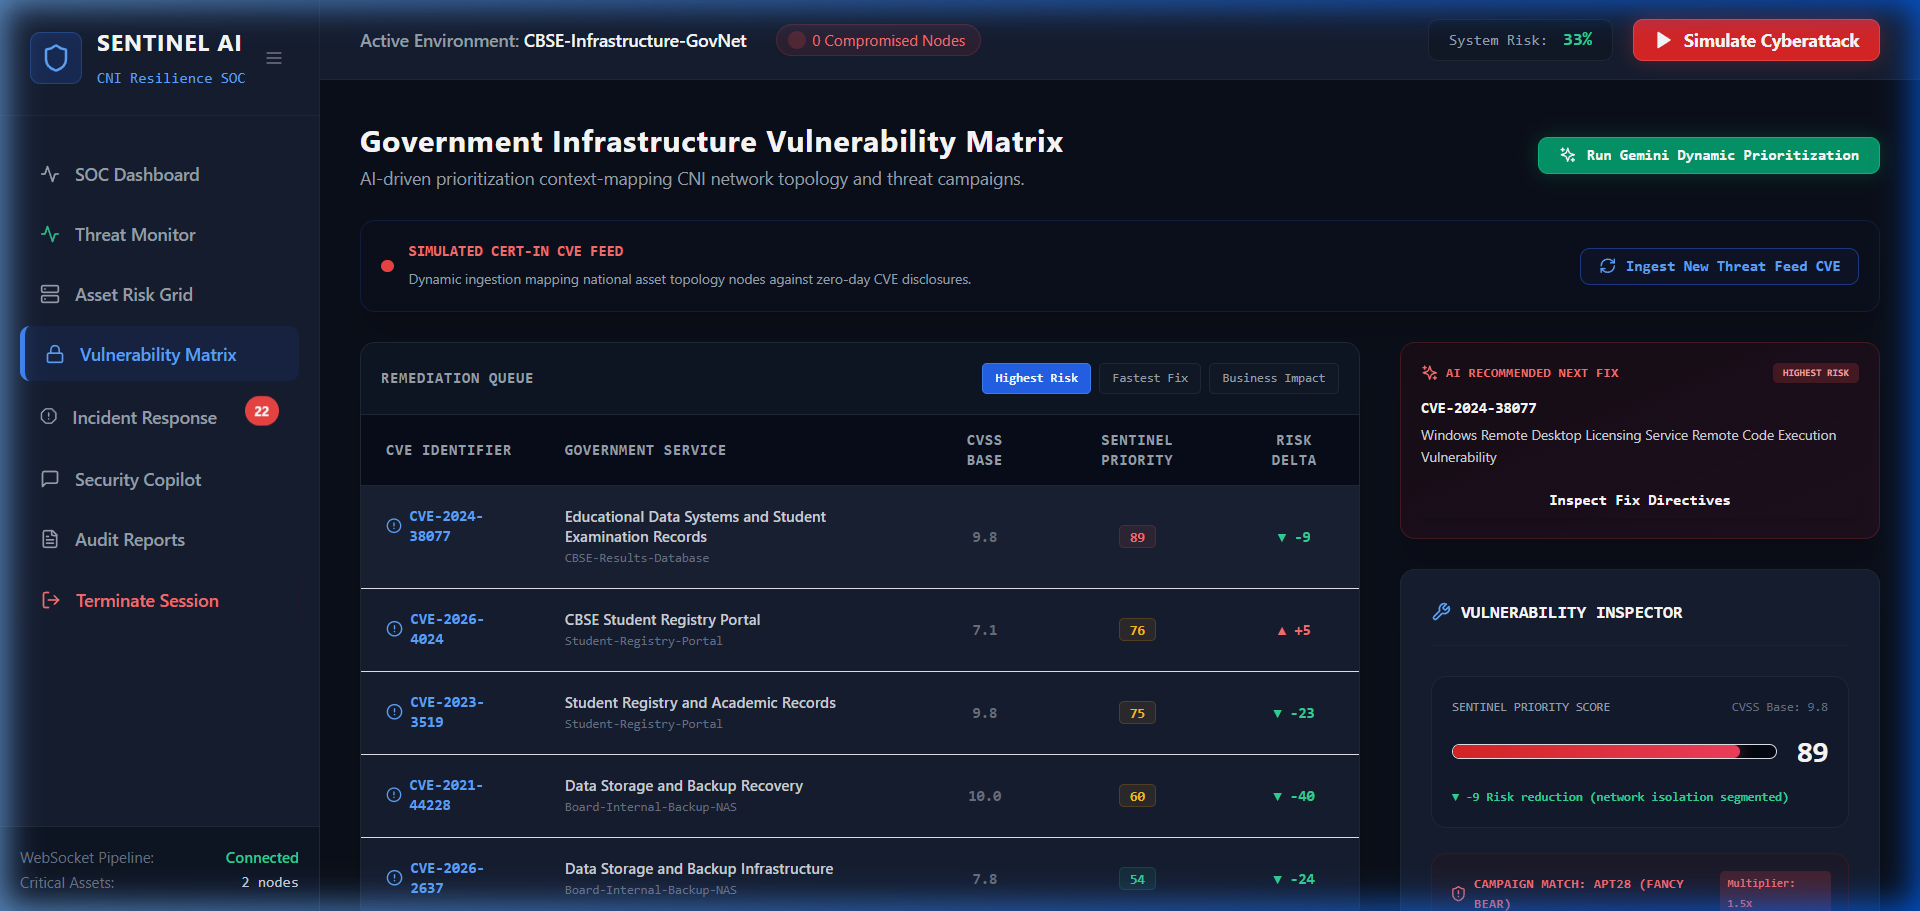1920x911 pixels.
Task: Click the Sentinel AI shield logo
Action: point(56,58)
